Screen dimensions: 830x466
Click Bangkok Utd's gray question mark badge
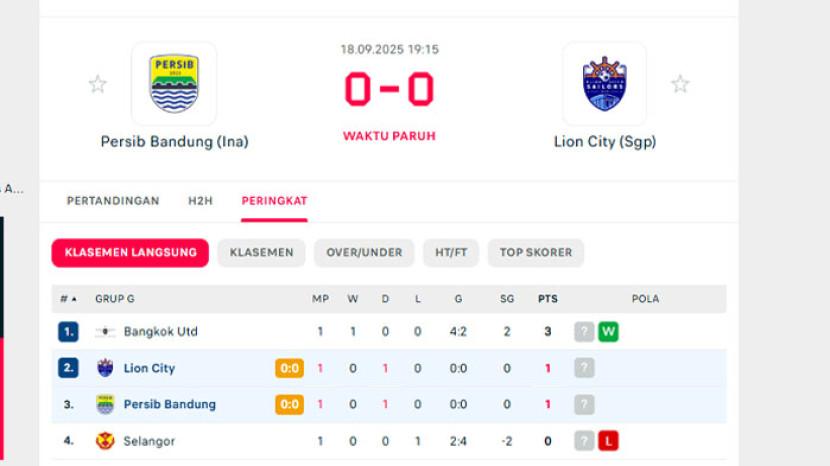tap(584, 332)
